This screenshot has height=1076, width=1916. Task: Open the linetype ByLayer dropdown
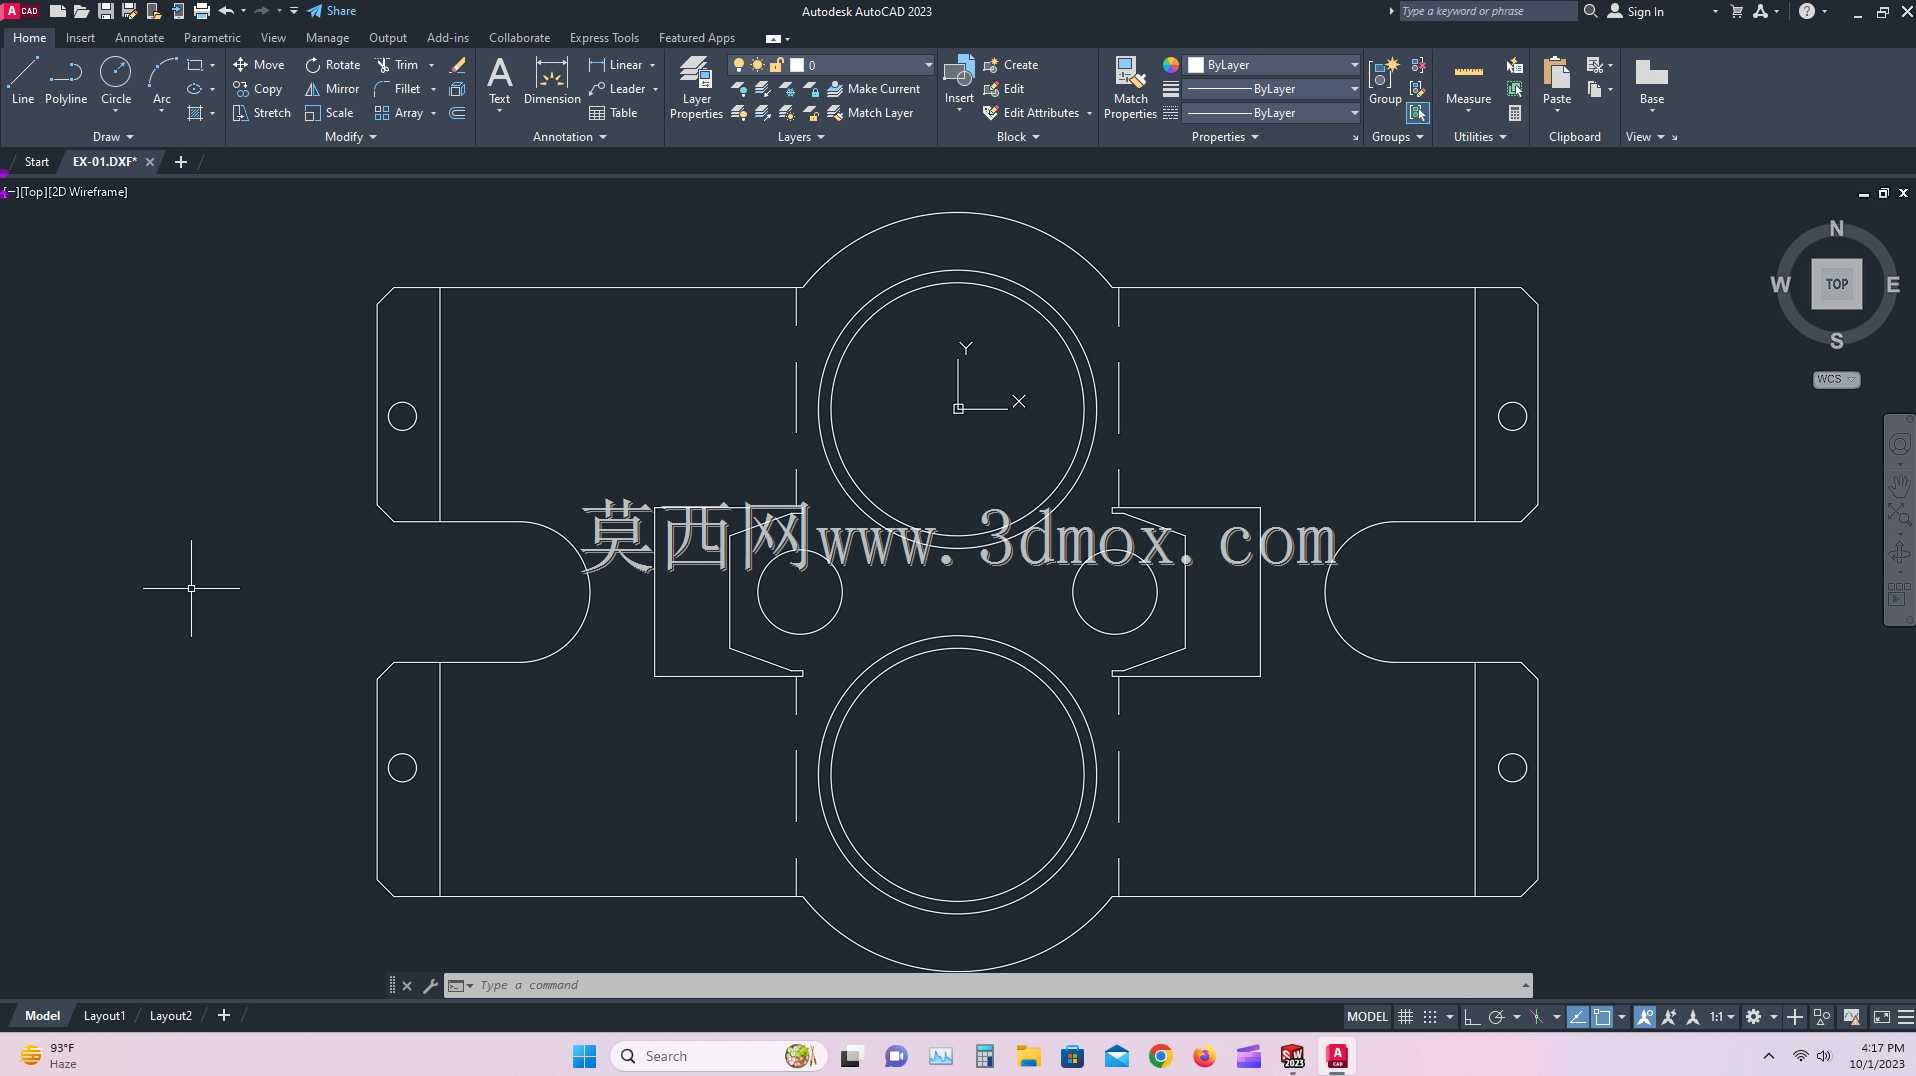[1272, 113]
